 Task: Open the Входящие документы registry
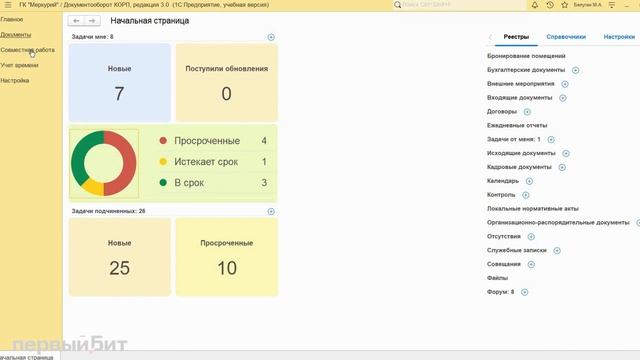pos(519,98)
